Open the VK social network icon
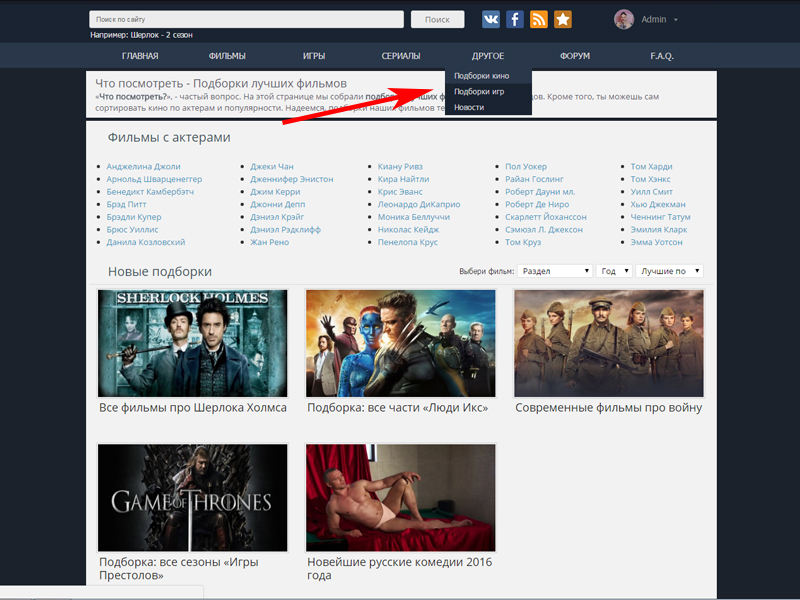The width and height of the screenshot is (800, 600). tap(490, 19)
